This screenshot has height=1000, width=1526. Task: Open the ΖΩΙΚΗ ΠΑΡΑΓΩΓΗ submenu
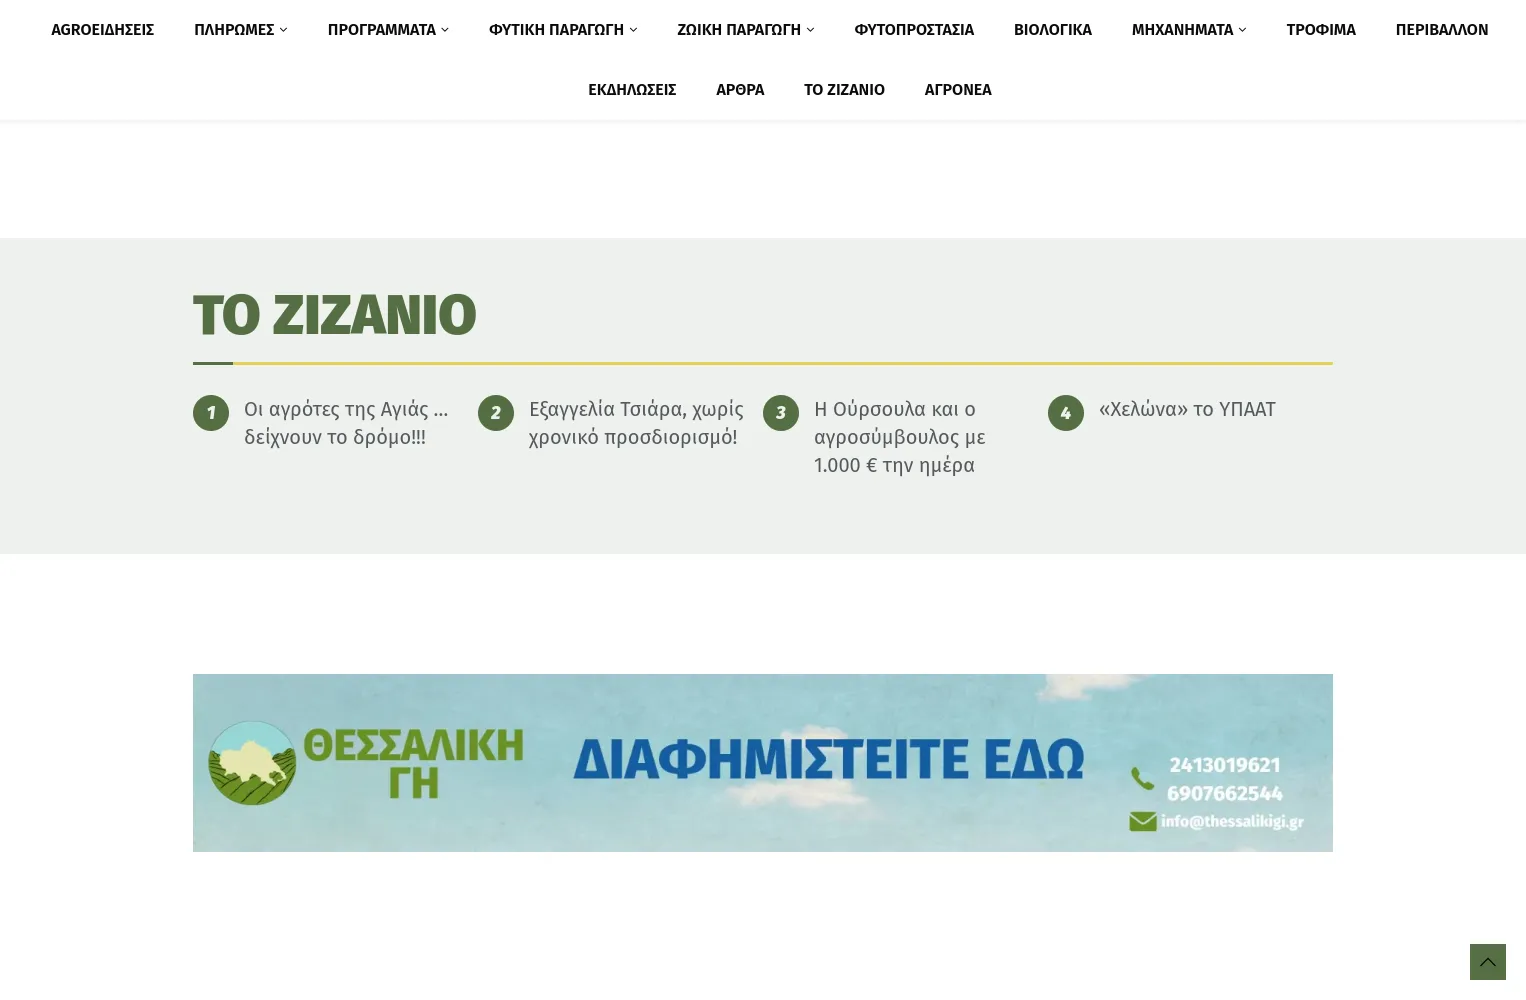(745, 30)
